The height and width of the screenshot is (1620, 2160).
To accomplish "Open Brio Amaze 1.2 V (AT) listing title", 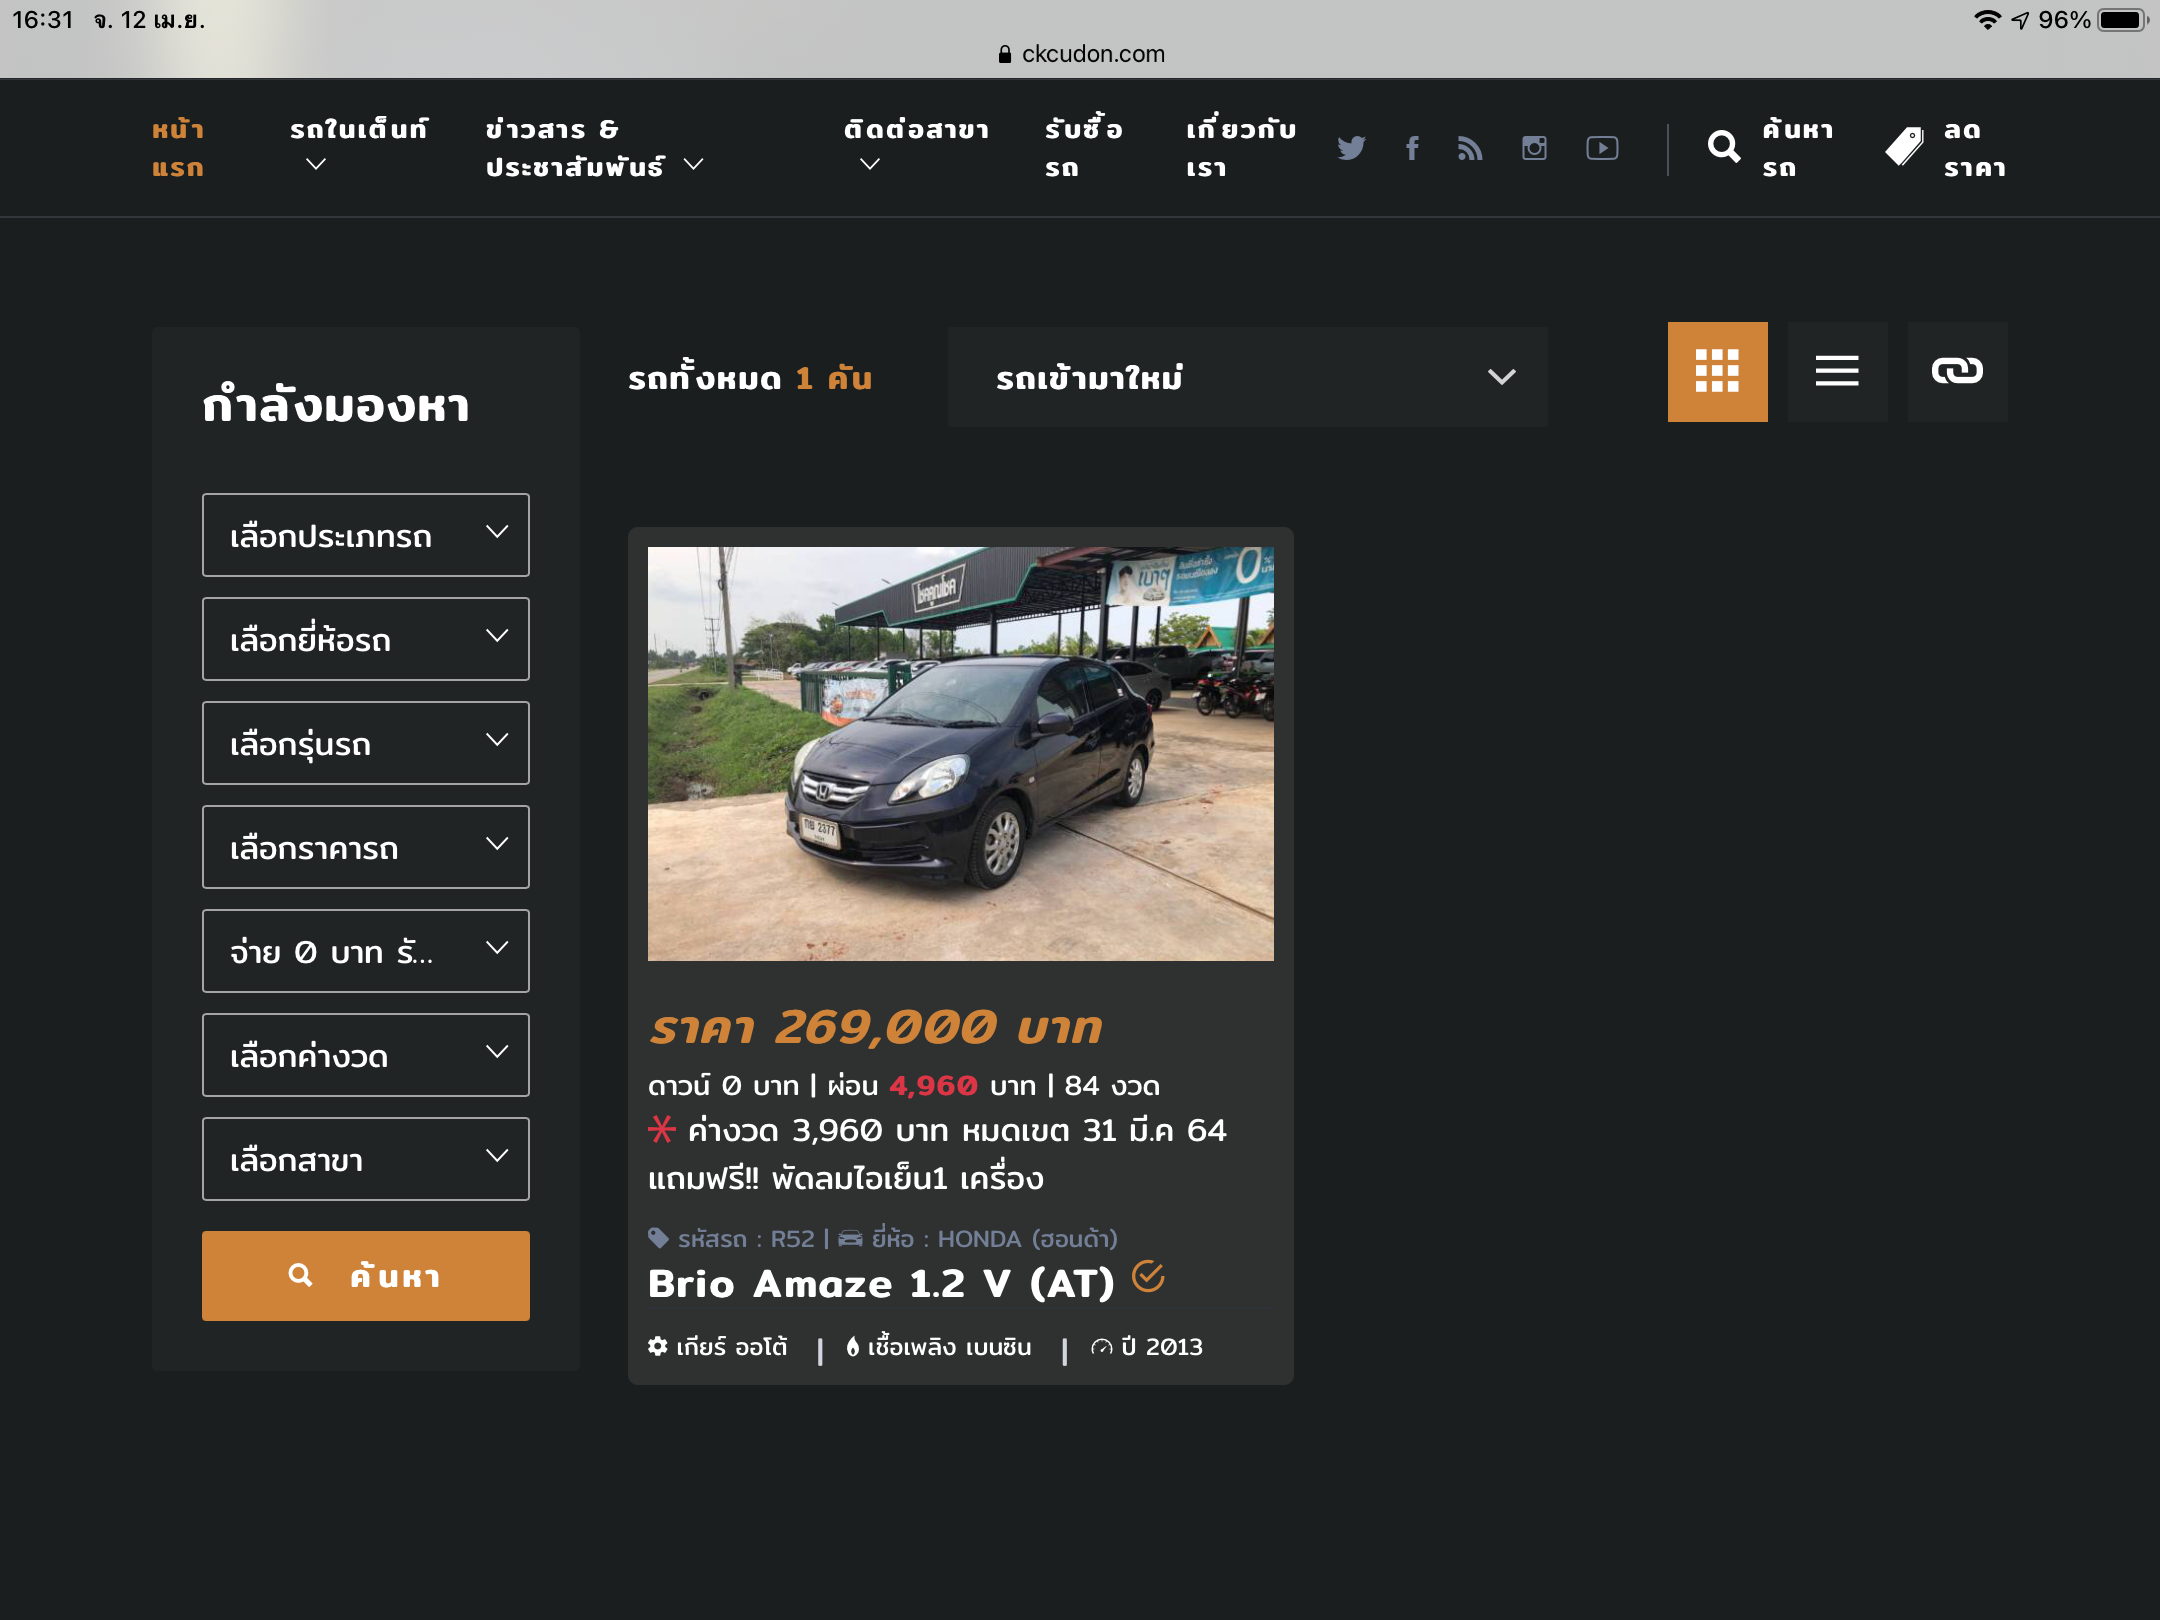I will [880, 1283].
